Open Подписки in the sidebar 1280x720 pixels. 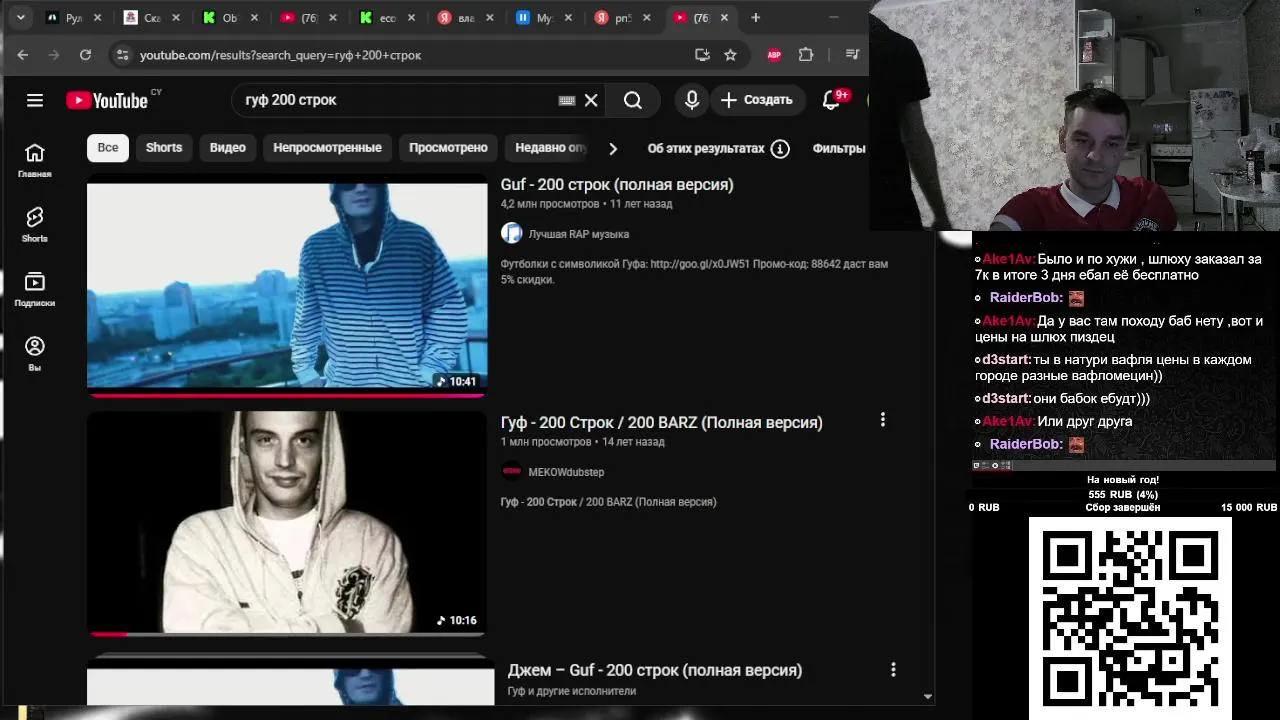coord(35,289)
